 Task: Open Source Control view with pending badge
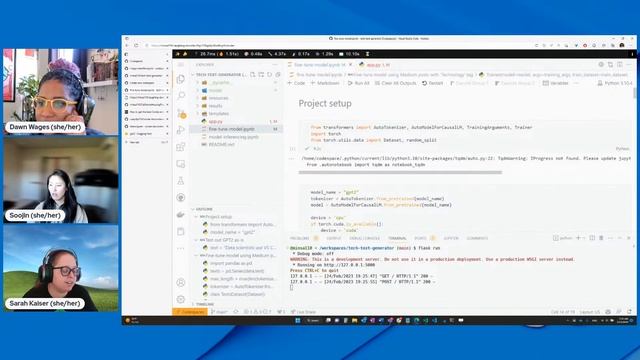181,113
